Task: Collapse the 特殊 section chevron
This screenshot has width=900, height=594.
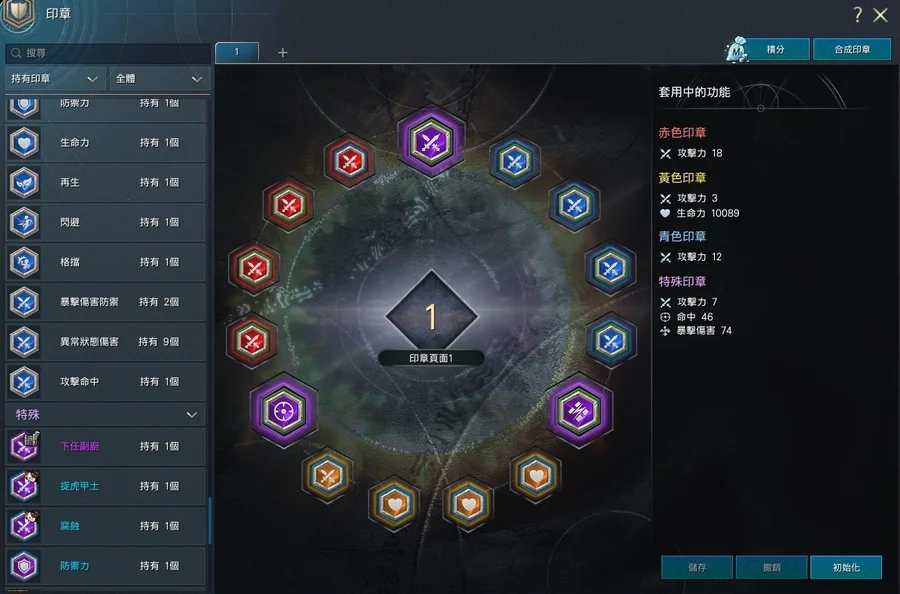Action: (192, 414)
